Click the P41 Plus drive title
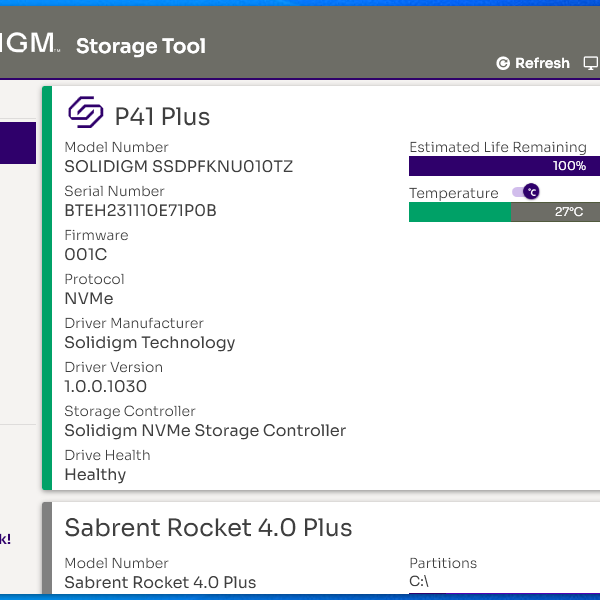This screenshot has width=600, height=600. [x=162, y=116]
